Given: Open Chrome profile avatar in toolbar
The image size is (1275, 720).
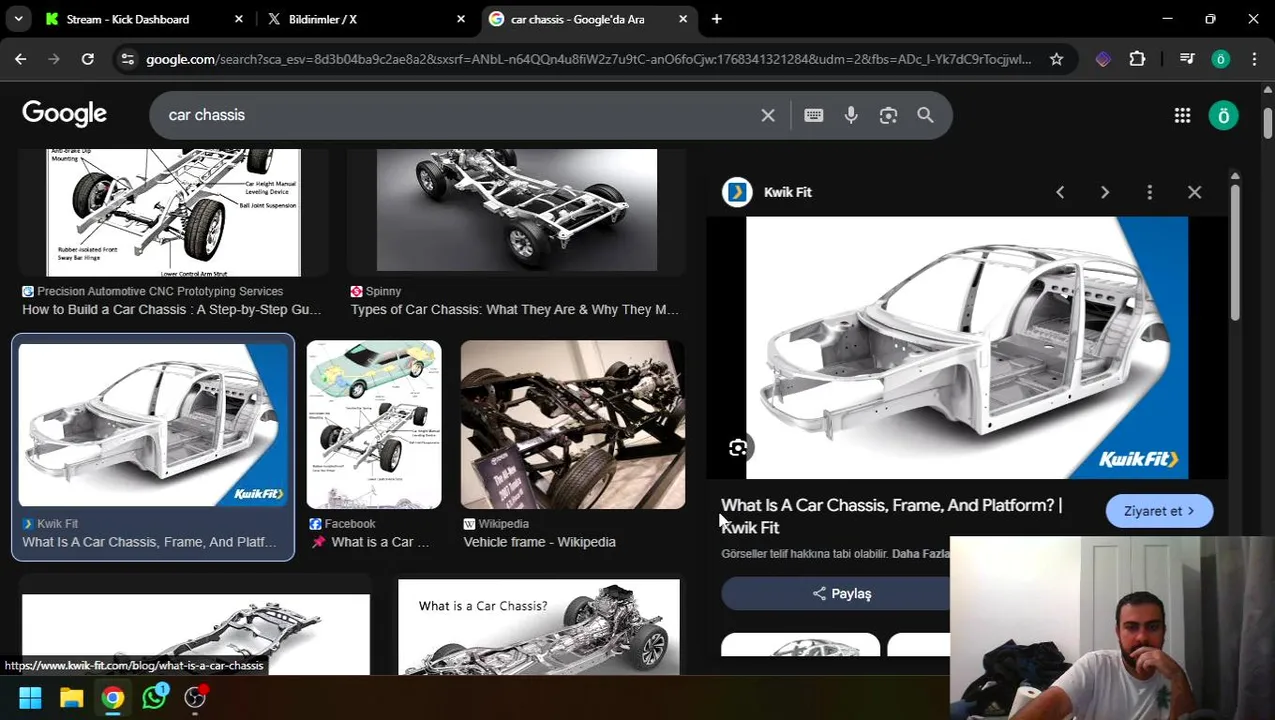Looking at the screenshot, I should [x=1220, y=59].
